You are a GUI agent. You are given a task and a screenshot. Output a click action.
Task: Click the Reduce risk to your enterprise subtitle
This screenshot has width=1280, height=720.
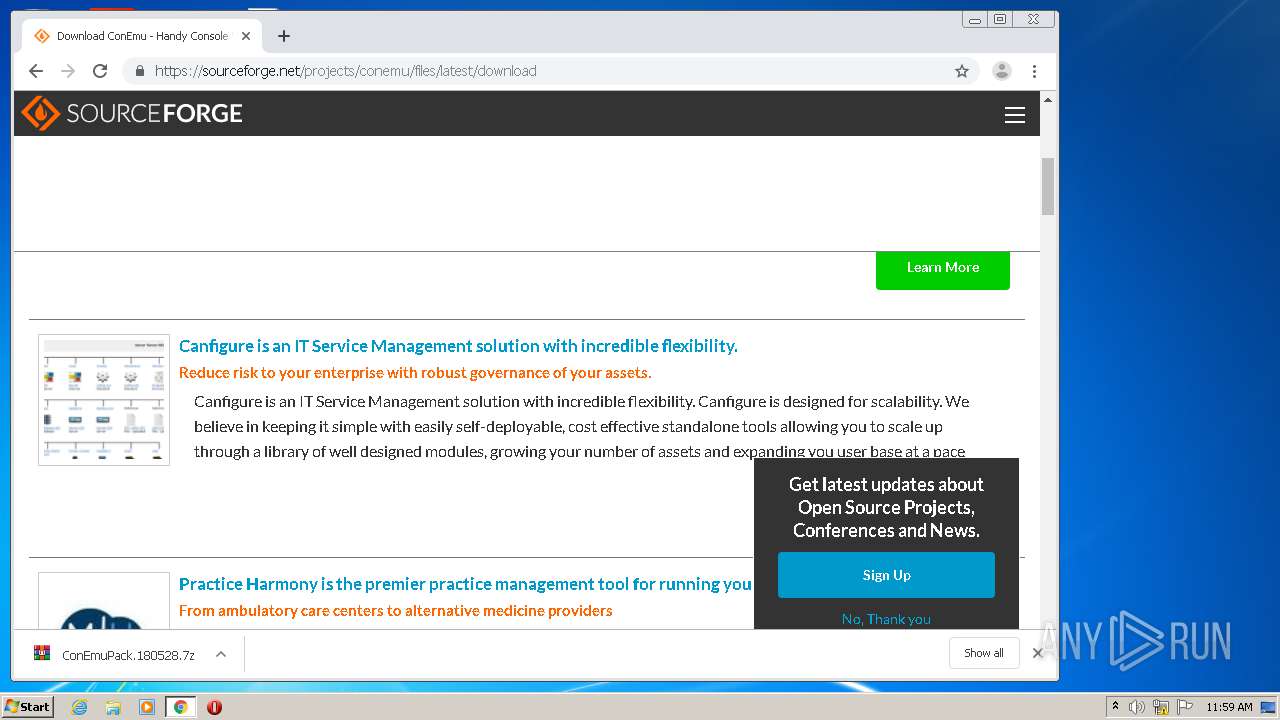tap(415, 373)
